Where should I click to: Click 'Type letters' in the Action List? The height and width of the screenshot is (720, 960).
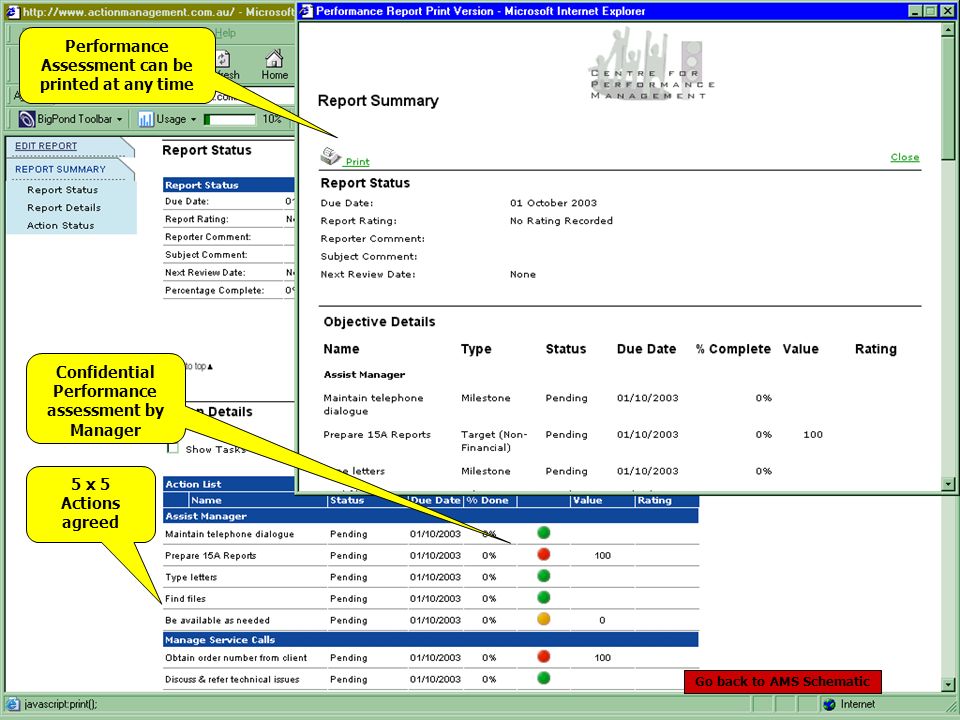pos(191,577)
